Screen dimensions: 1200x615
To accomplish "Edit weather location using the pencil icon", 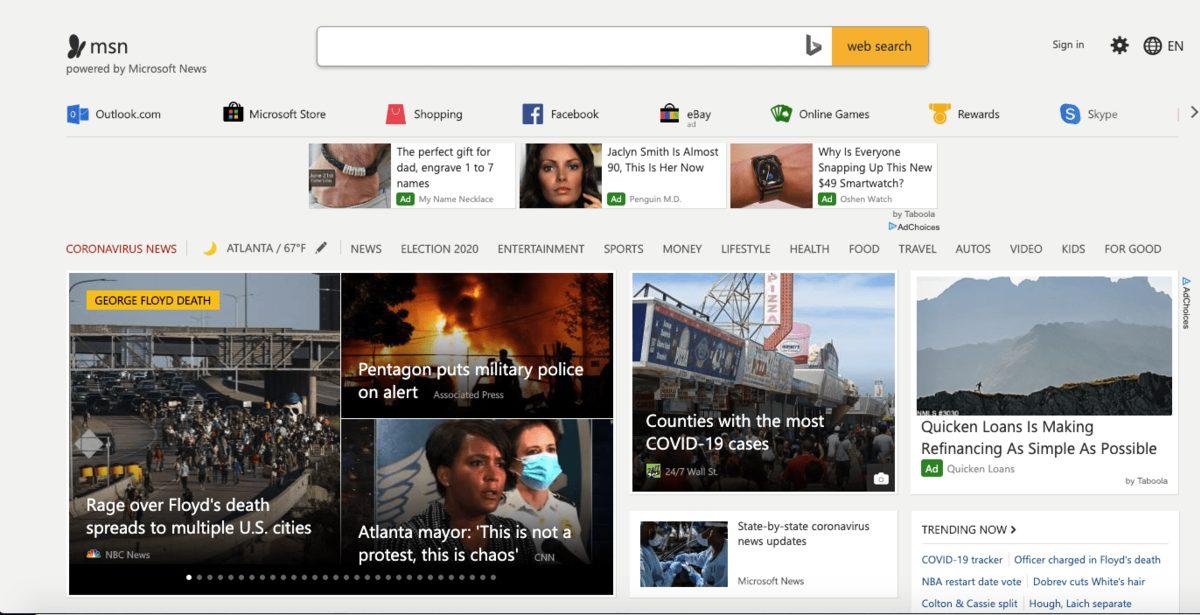I will click(x=320, y=246).
